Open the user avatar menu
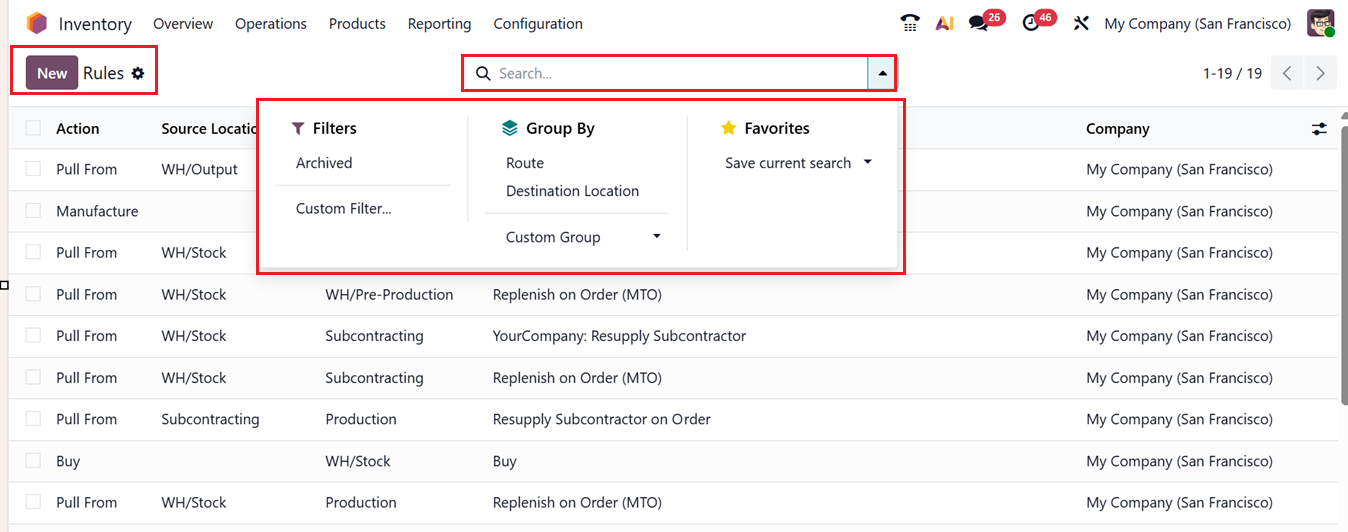Viewport: 1348px width, 532px height. click(1320, 23)
